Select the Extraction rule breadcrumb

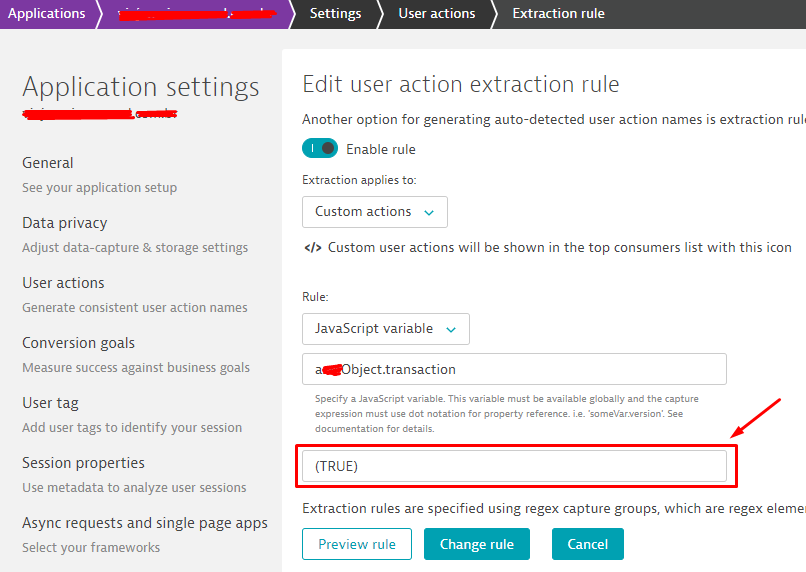coord(558,14)
